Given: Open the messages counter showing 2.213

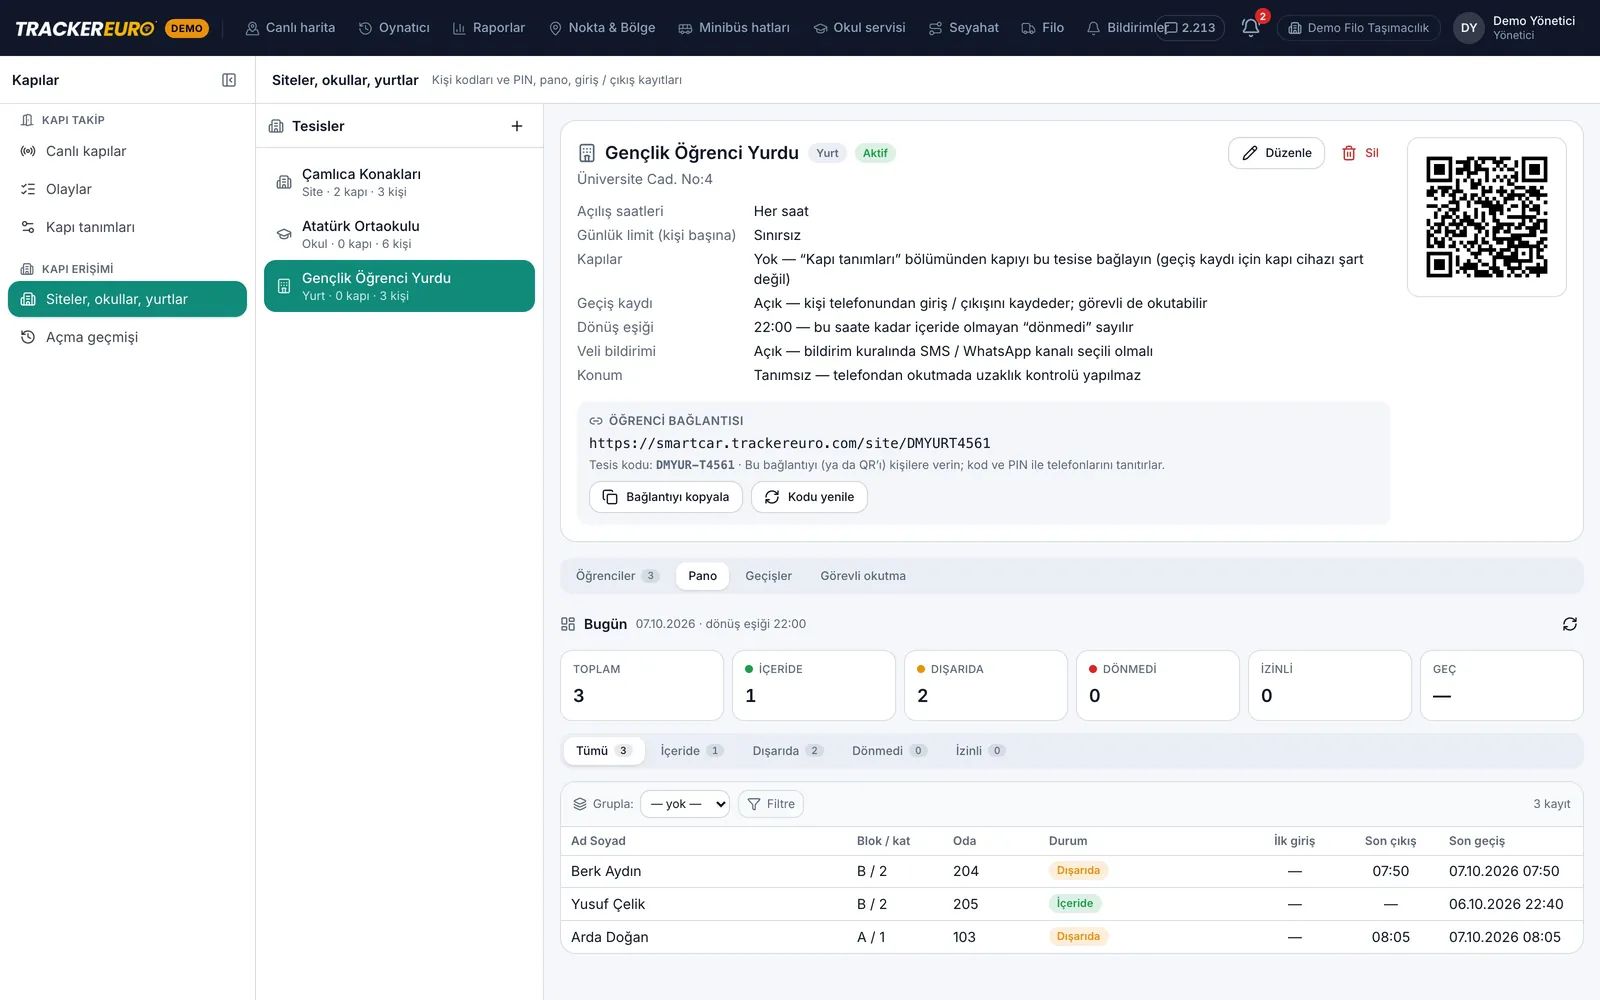Looking at the screenshot, I should pos(1190,28).
